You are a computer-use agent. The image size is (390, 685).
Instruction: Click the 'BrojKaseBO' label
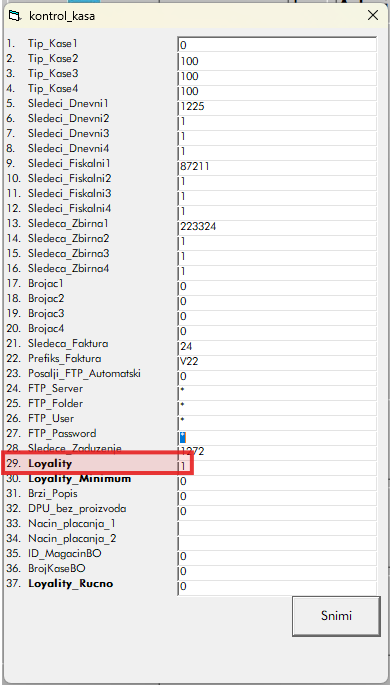57,569
